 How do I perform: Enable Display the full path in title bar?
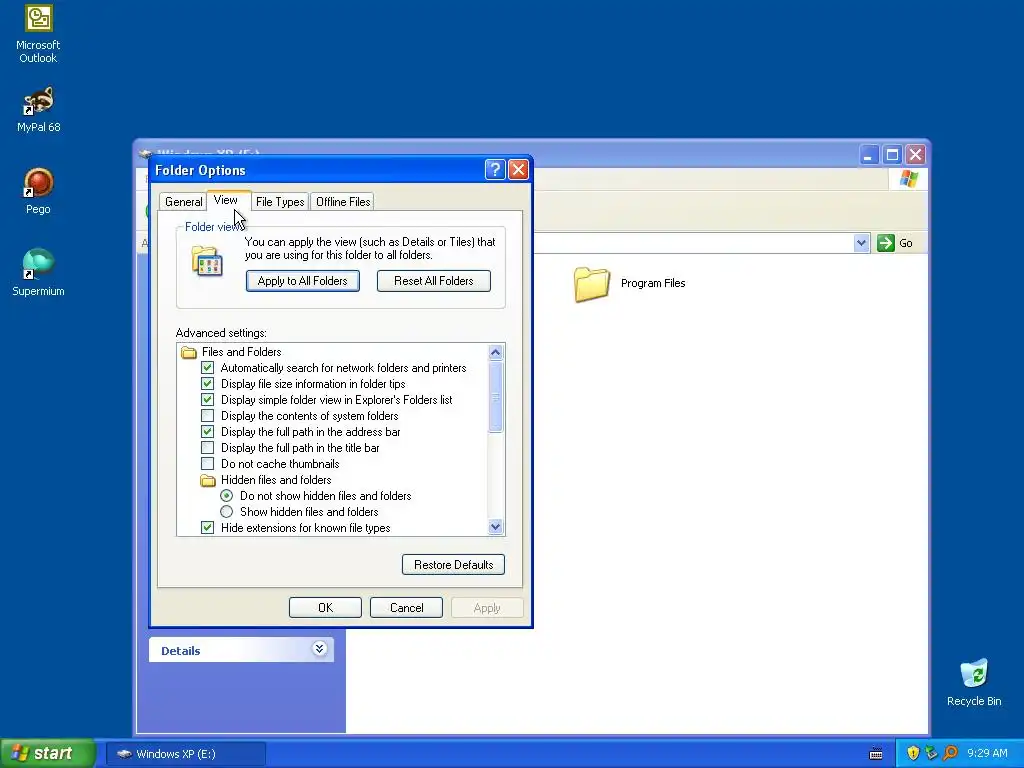click(207, 447)
